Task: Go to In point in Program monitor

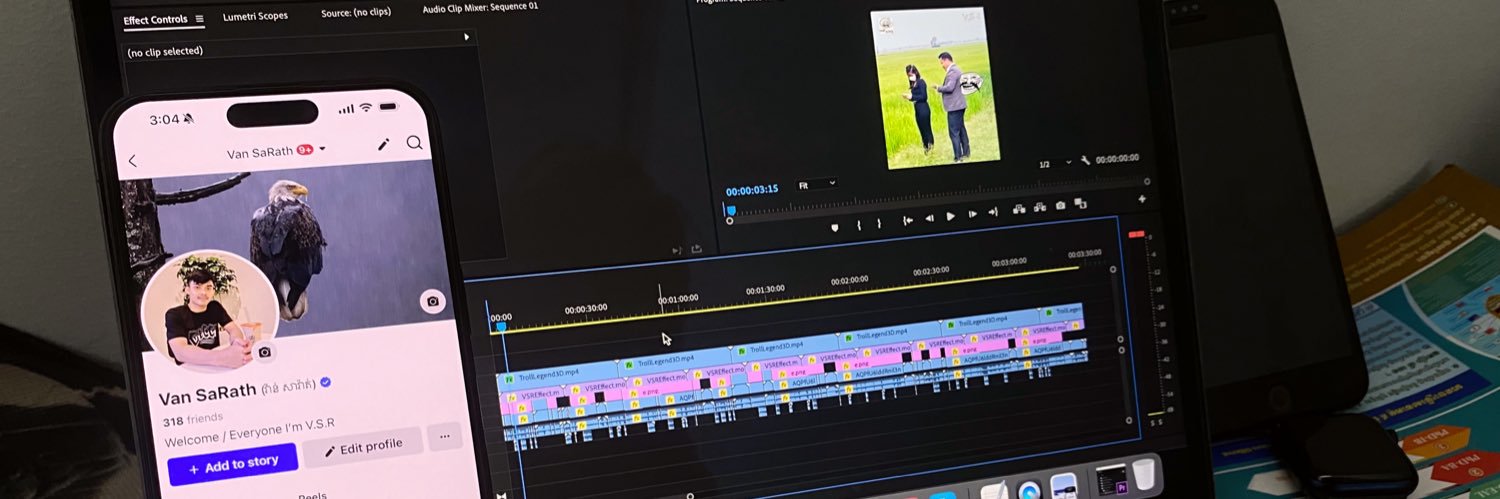Action: (x=907, y=220)
